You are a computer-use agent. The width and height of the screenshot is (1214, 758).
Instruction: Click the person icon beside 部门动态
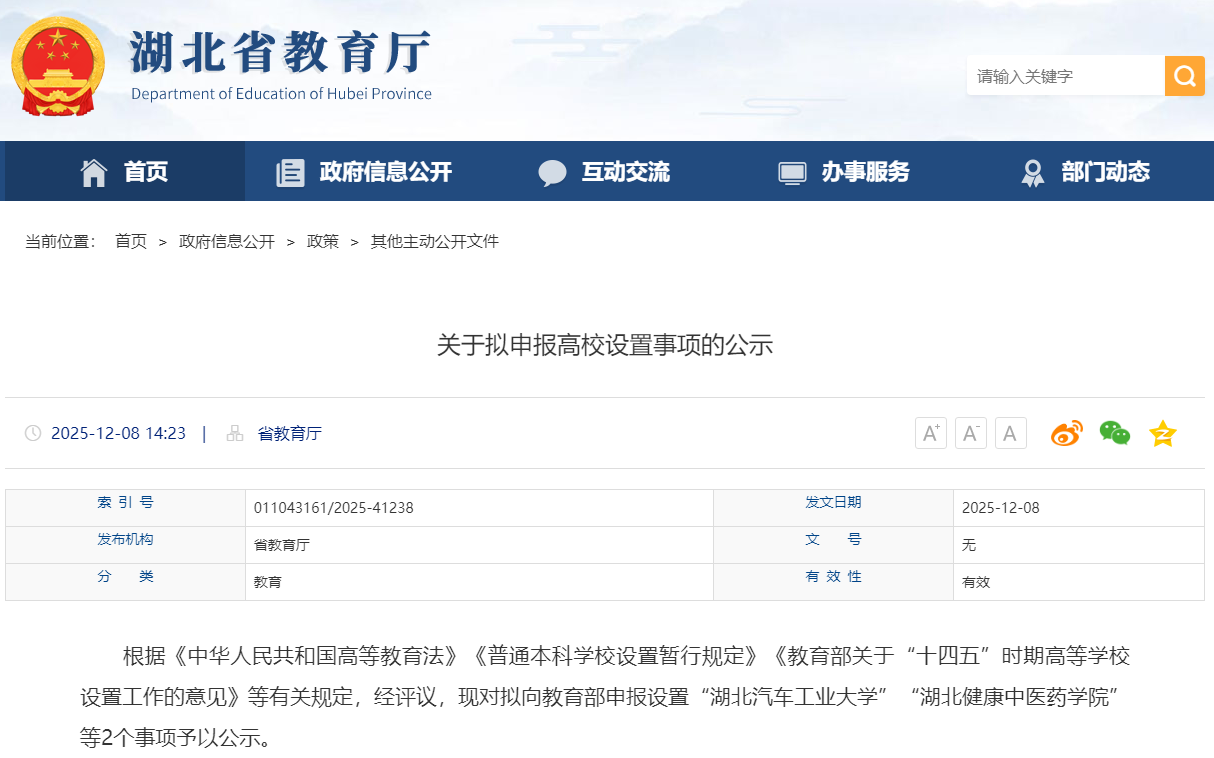coord(1031,171)
